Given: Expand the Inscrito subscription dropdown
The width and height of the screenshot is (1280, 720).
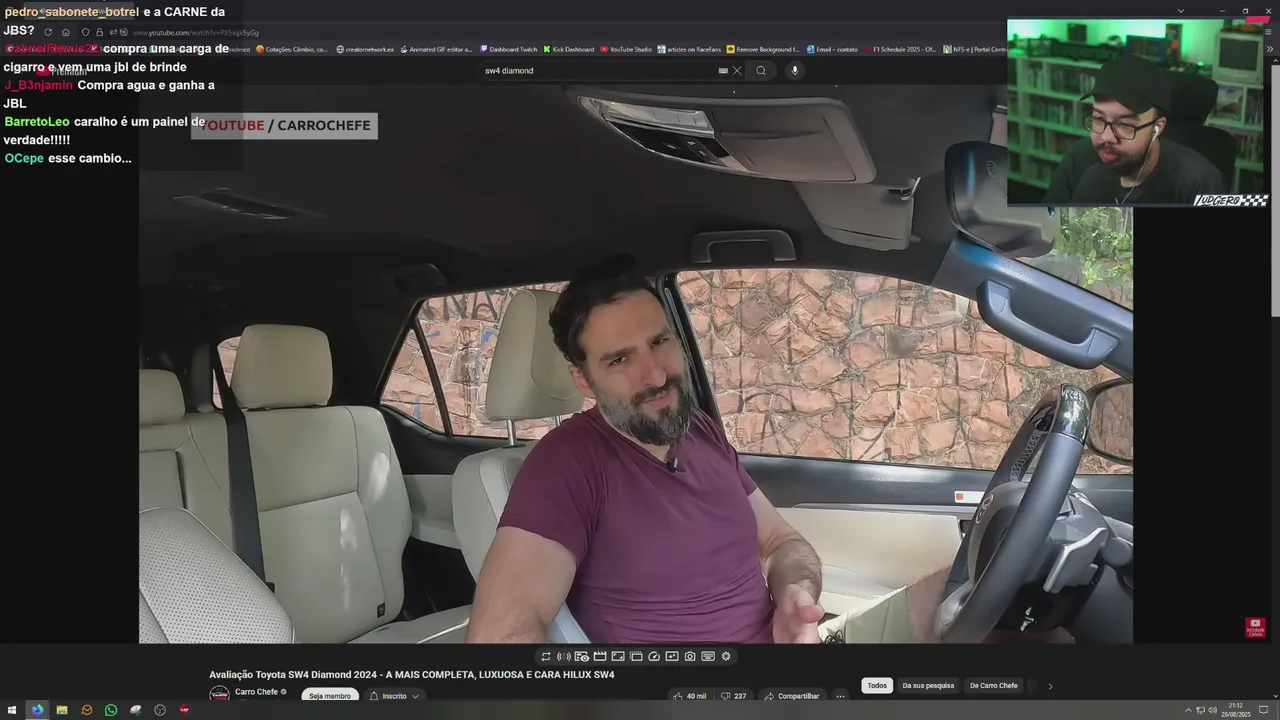Looking at the screenshot, I should coord(393,696).
